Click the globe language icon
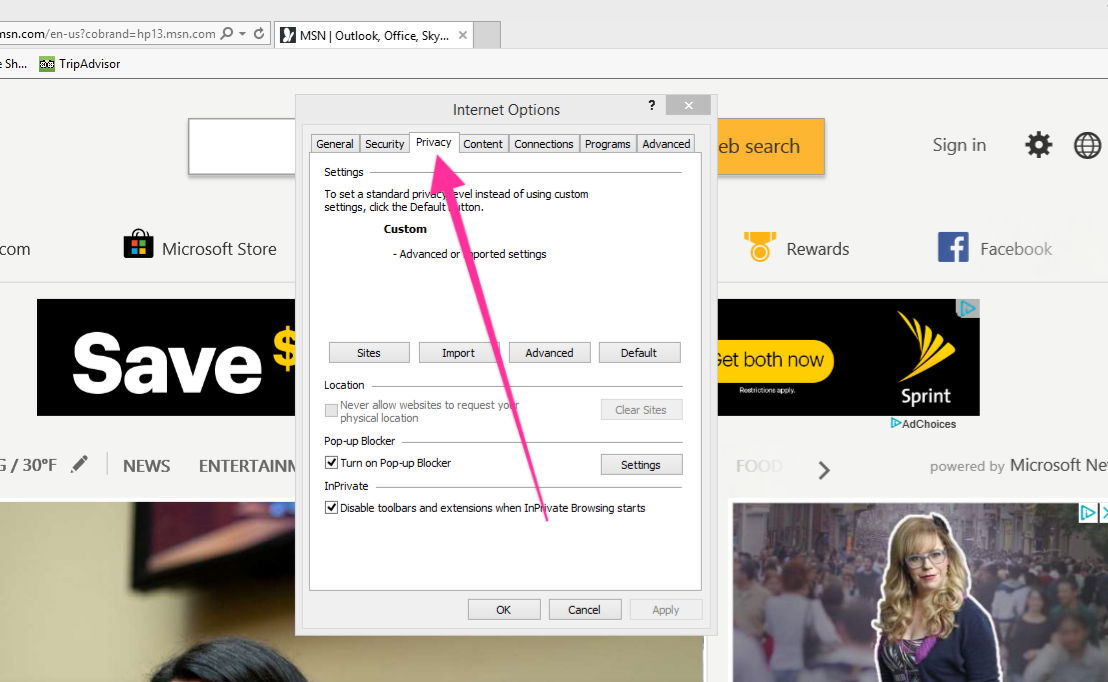 click(1087, 145)
